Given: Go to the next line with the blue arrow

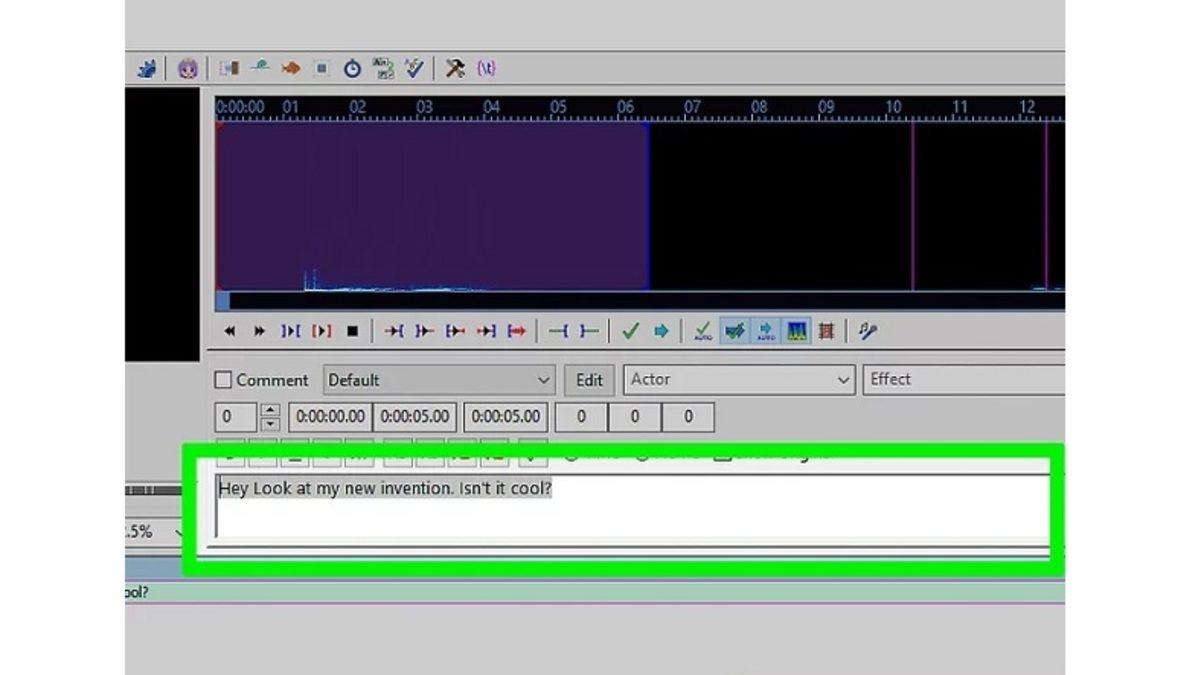Looking at the screenshot, I should click(x=659, y=331).
